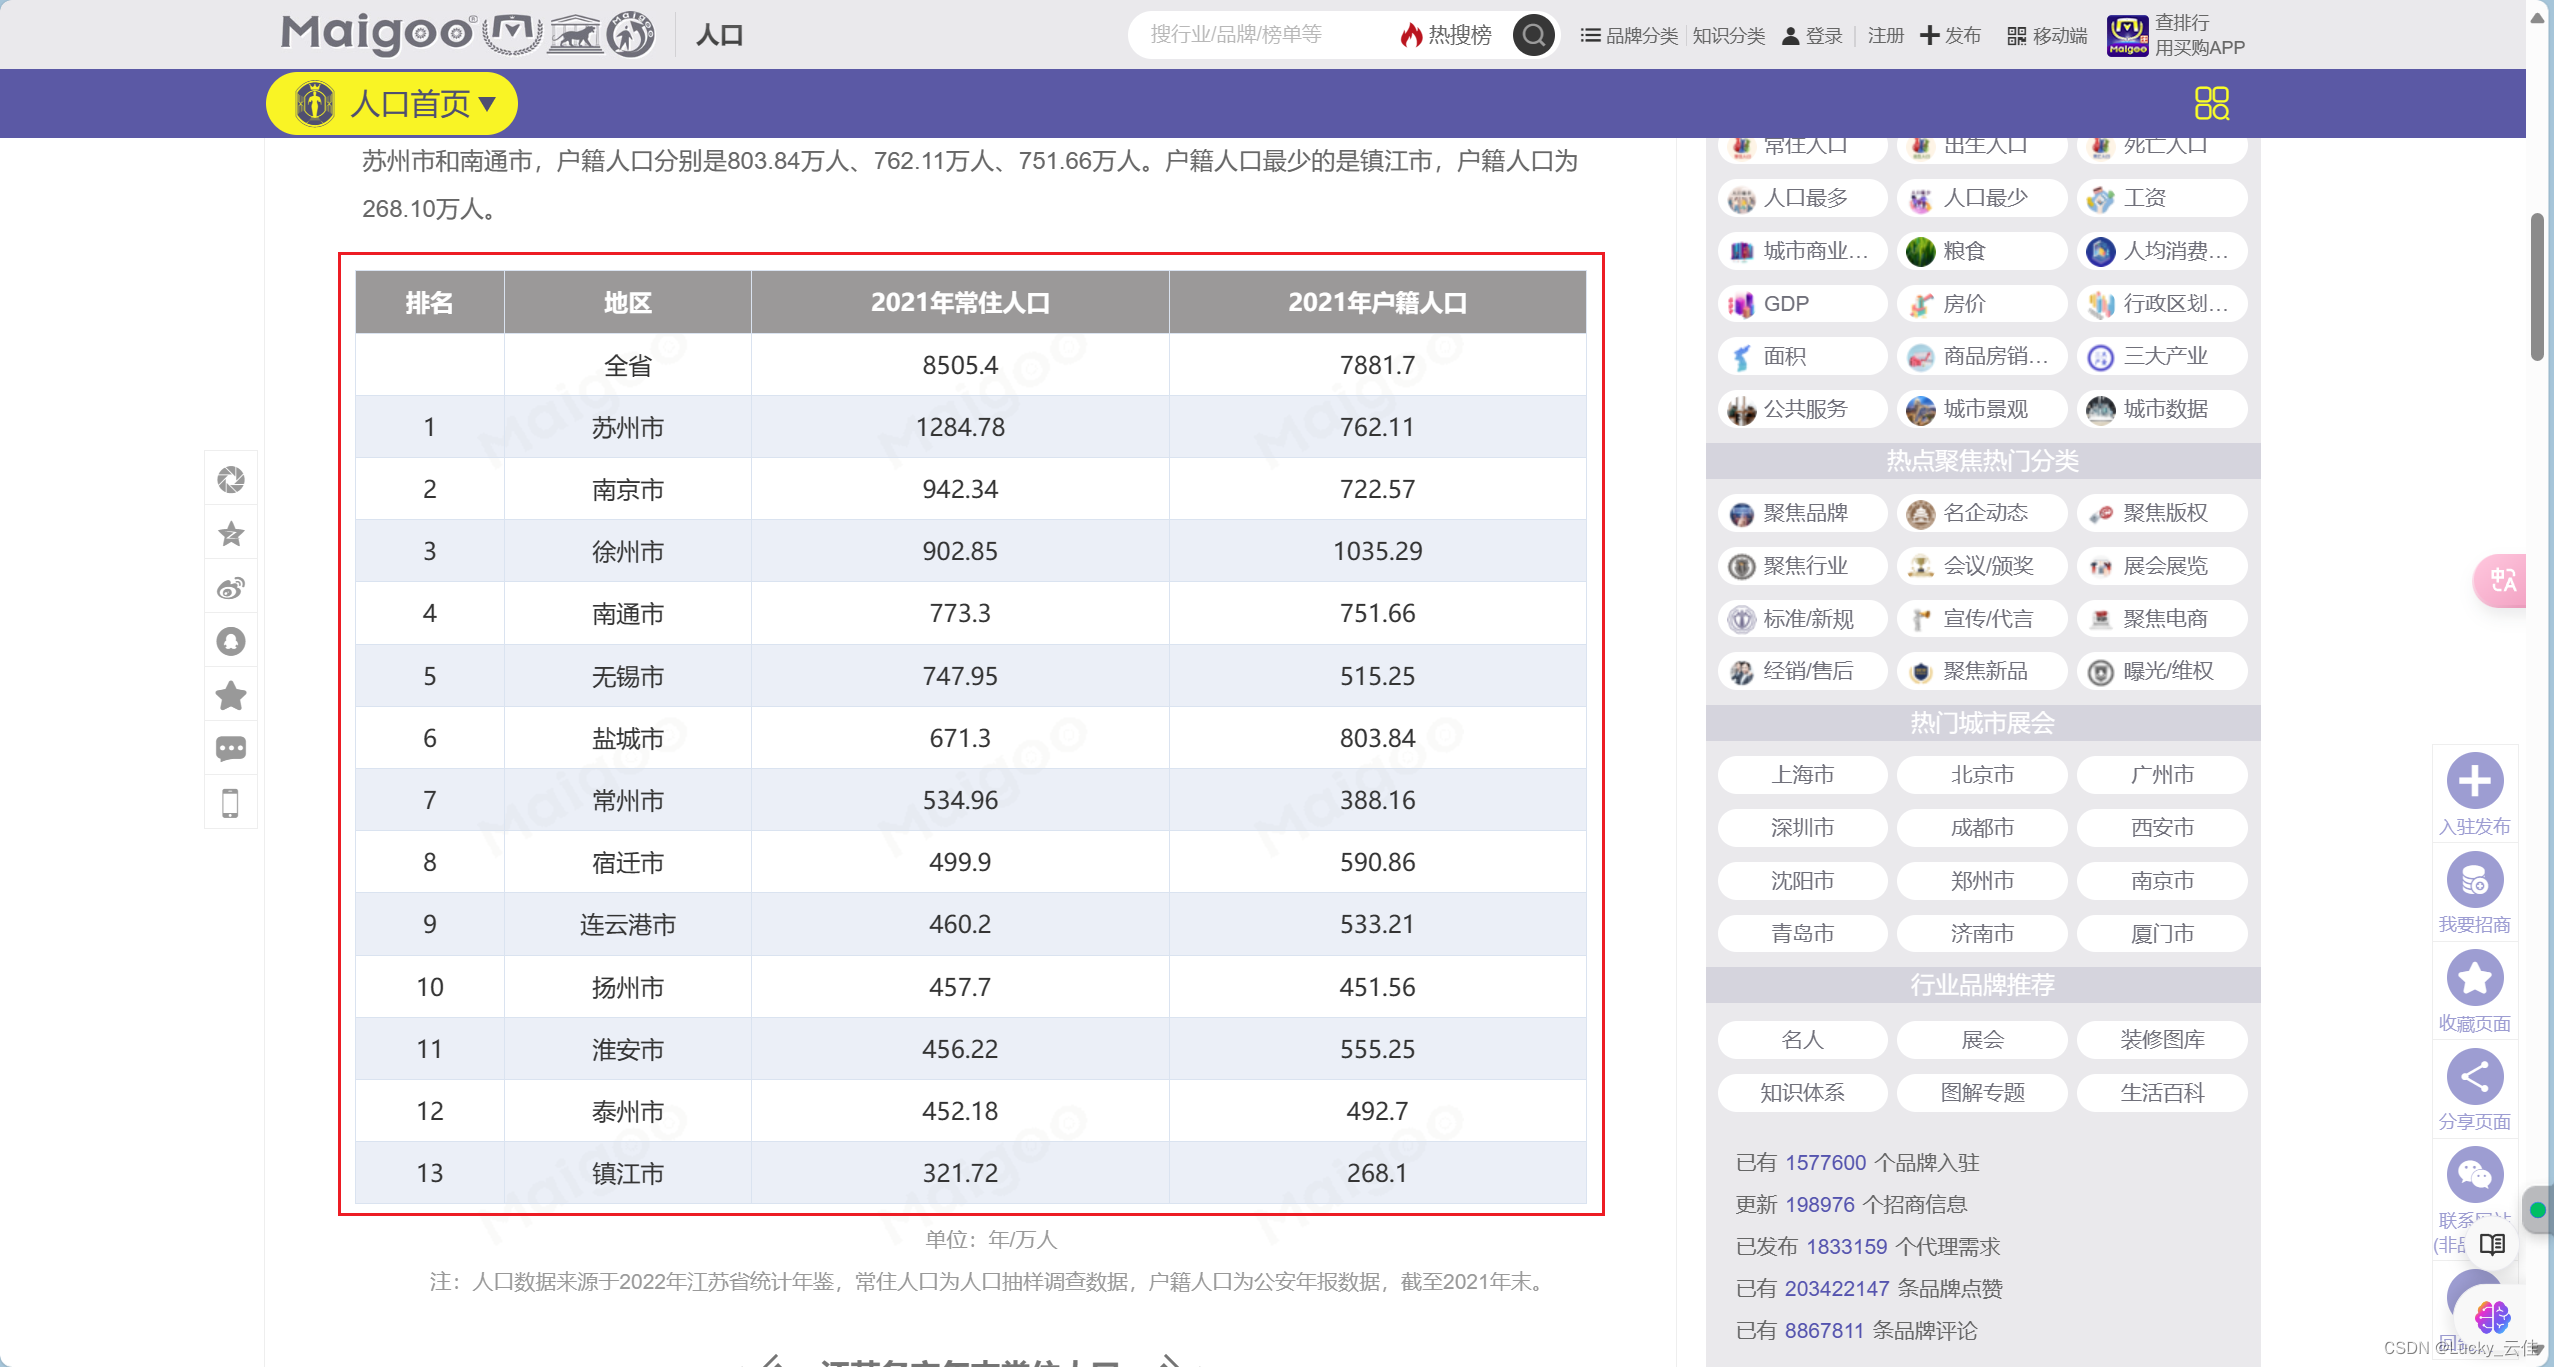Click the Maigoo logo
2554x1367 pixels.
click(x=378, y=34)
